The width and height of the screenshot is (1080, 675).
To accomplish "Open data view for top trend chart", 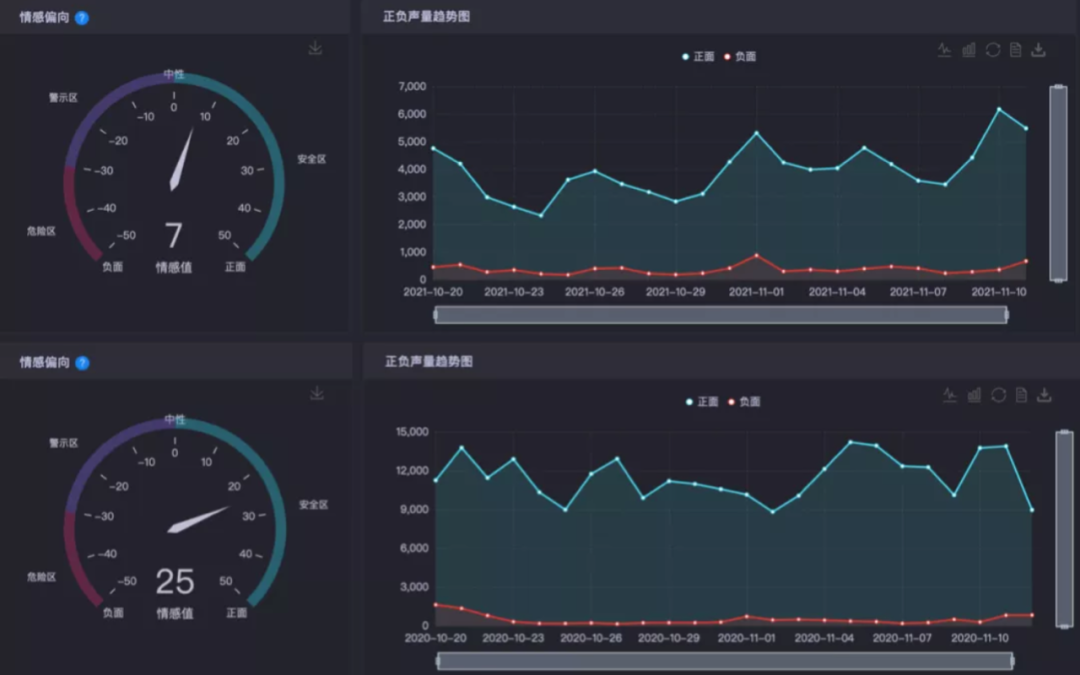I will [1015, 50].
